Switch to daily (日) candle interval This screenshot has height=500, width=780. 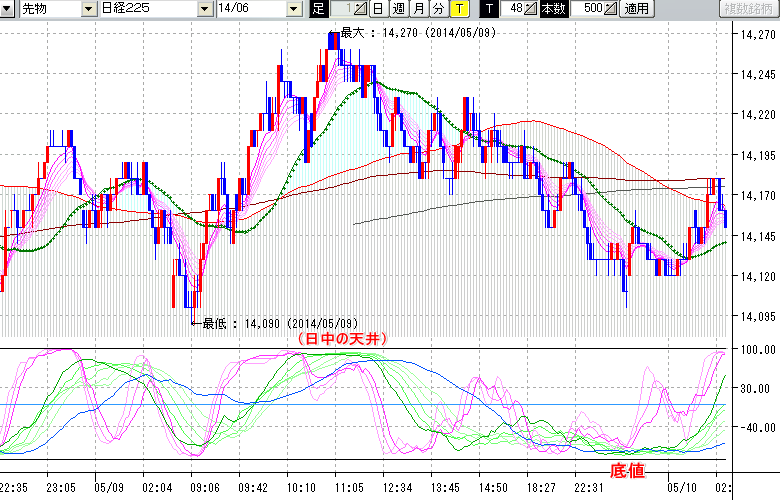(x=377, y=9)
